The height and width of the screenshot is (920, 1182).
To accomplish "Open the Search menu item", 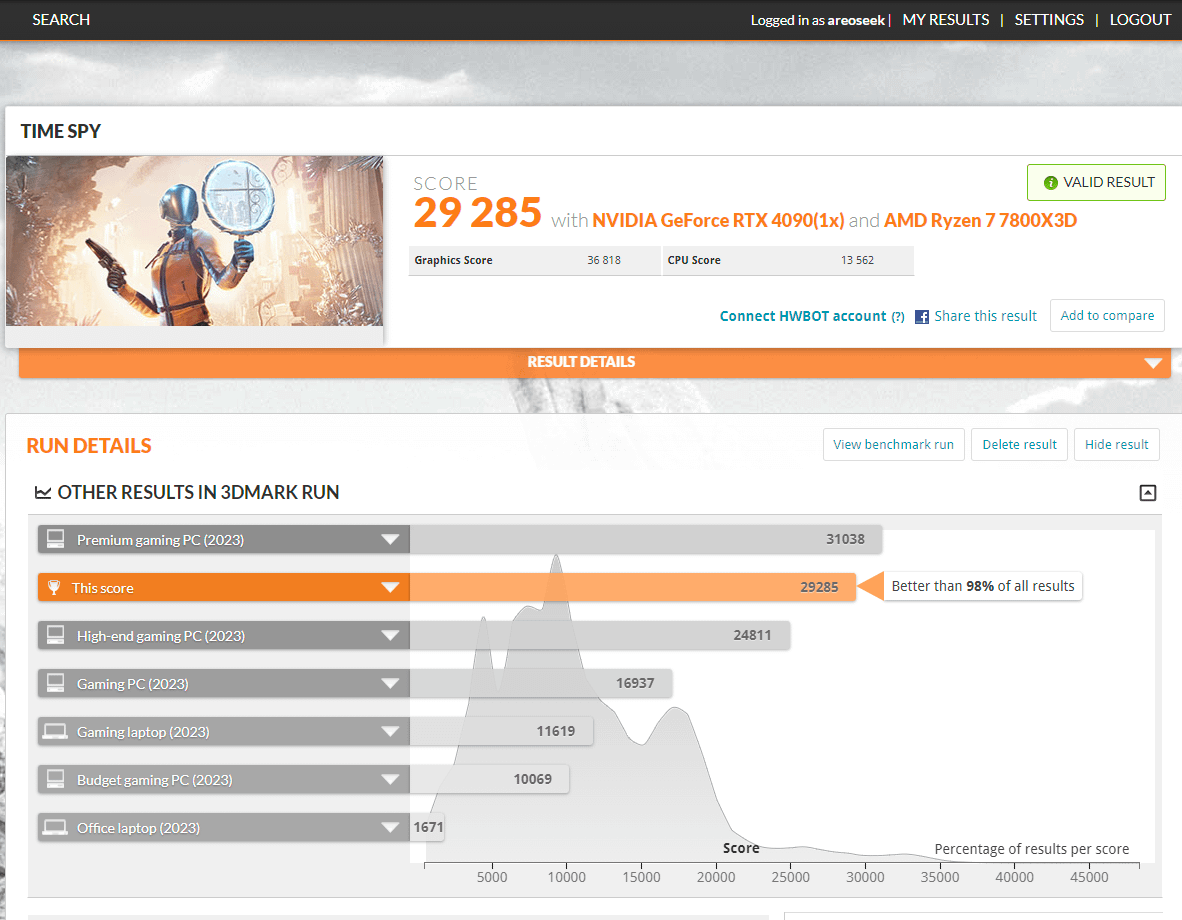I will click(x=61, y=20).
